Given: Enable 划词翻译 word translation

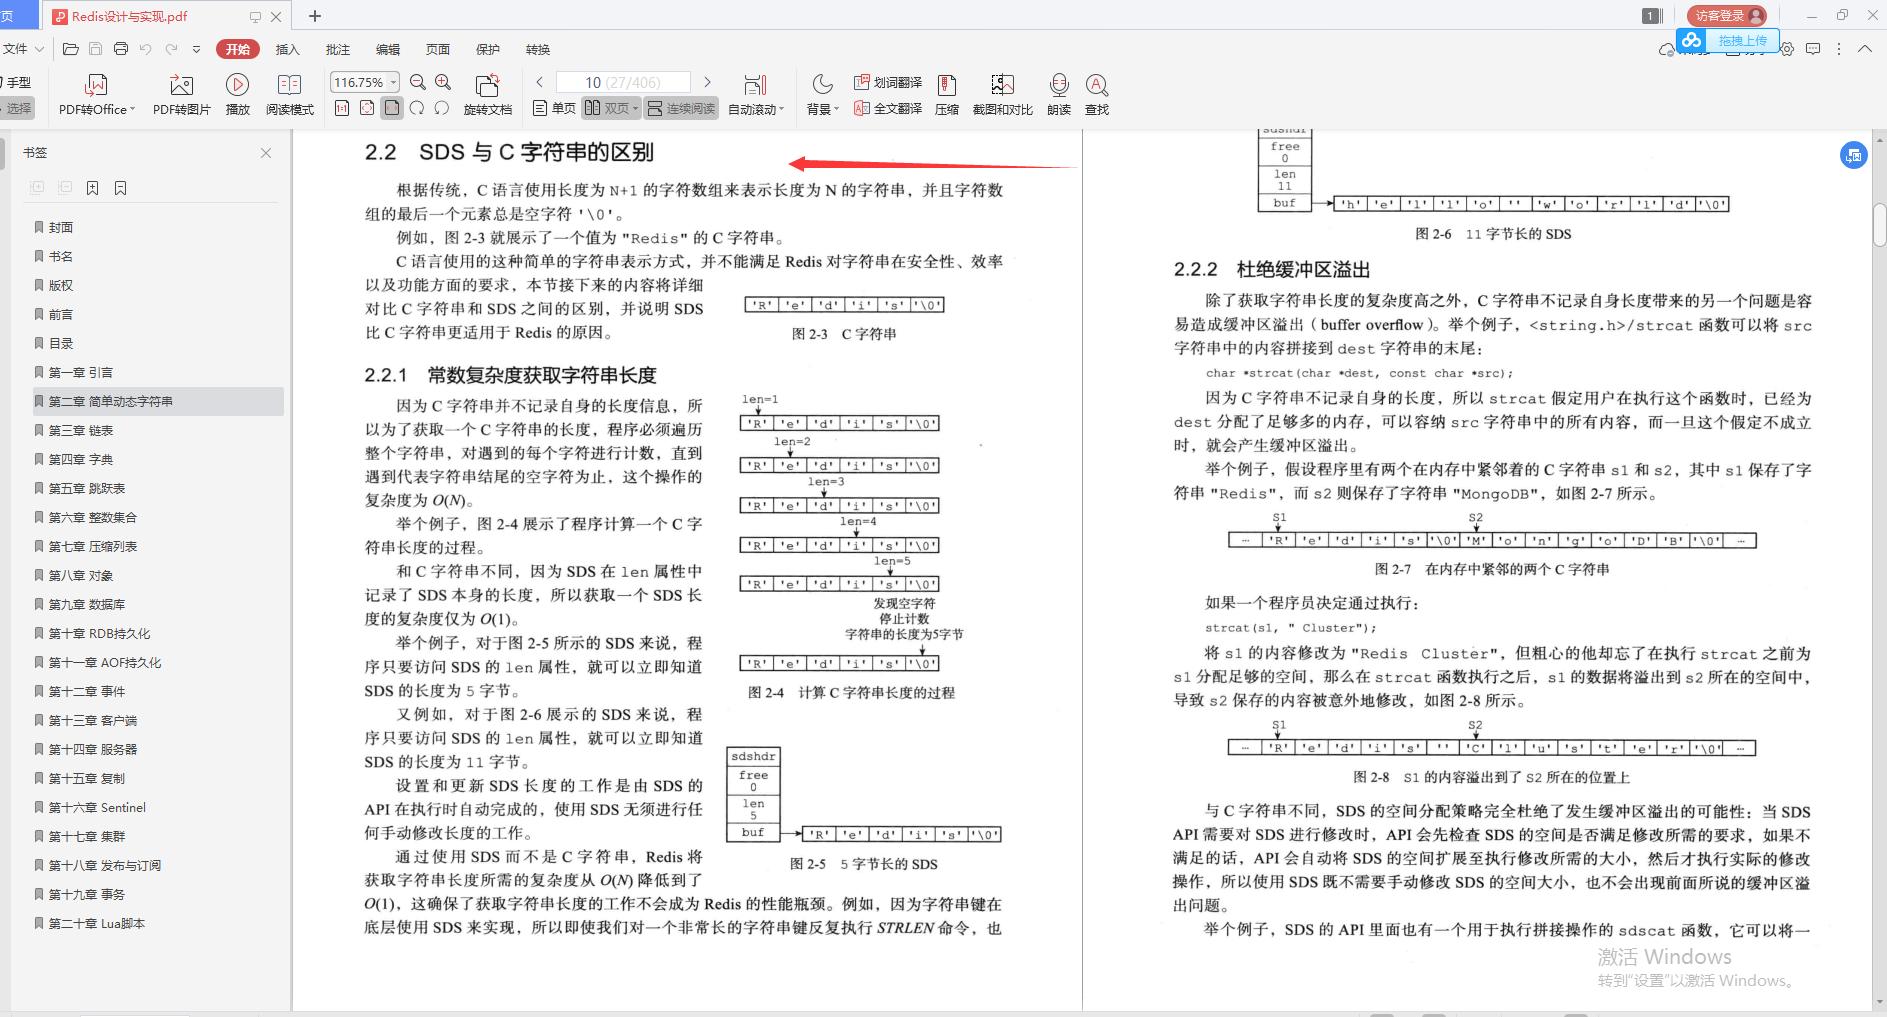Looking at the screenshot, I should tap(888, 82).
